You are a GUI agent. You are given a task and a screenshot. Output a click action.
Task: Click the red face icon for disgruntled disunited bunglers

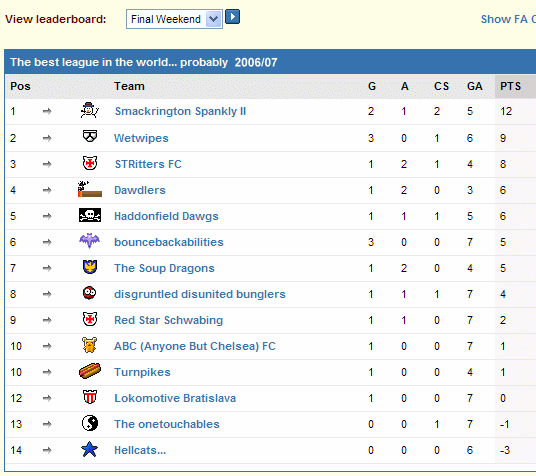(x=90, y=293)
